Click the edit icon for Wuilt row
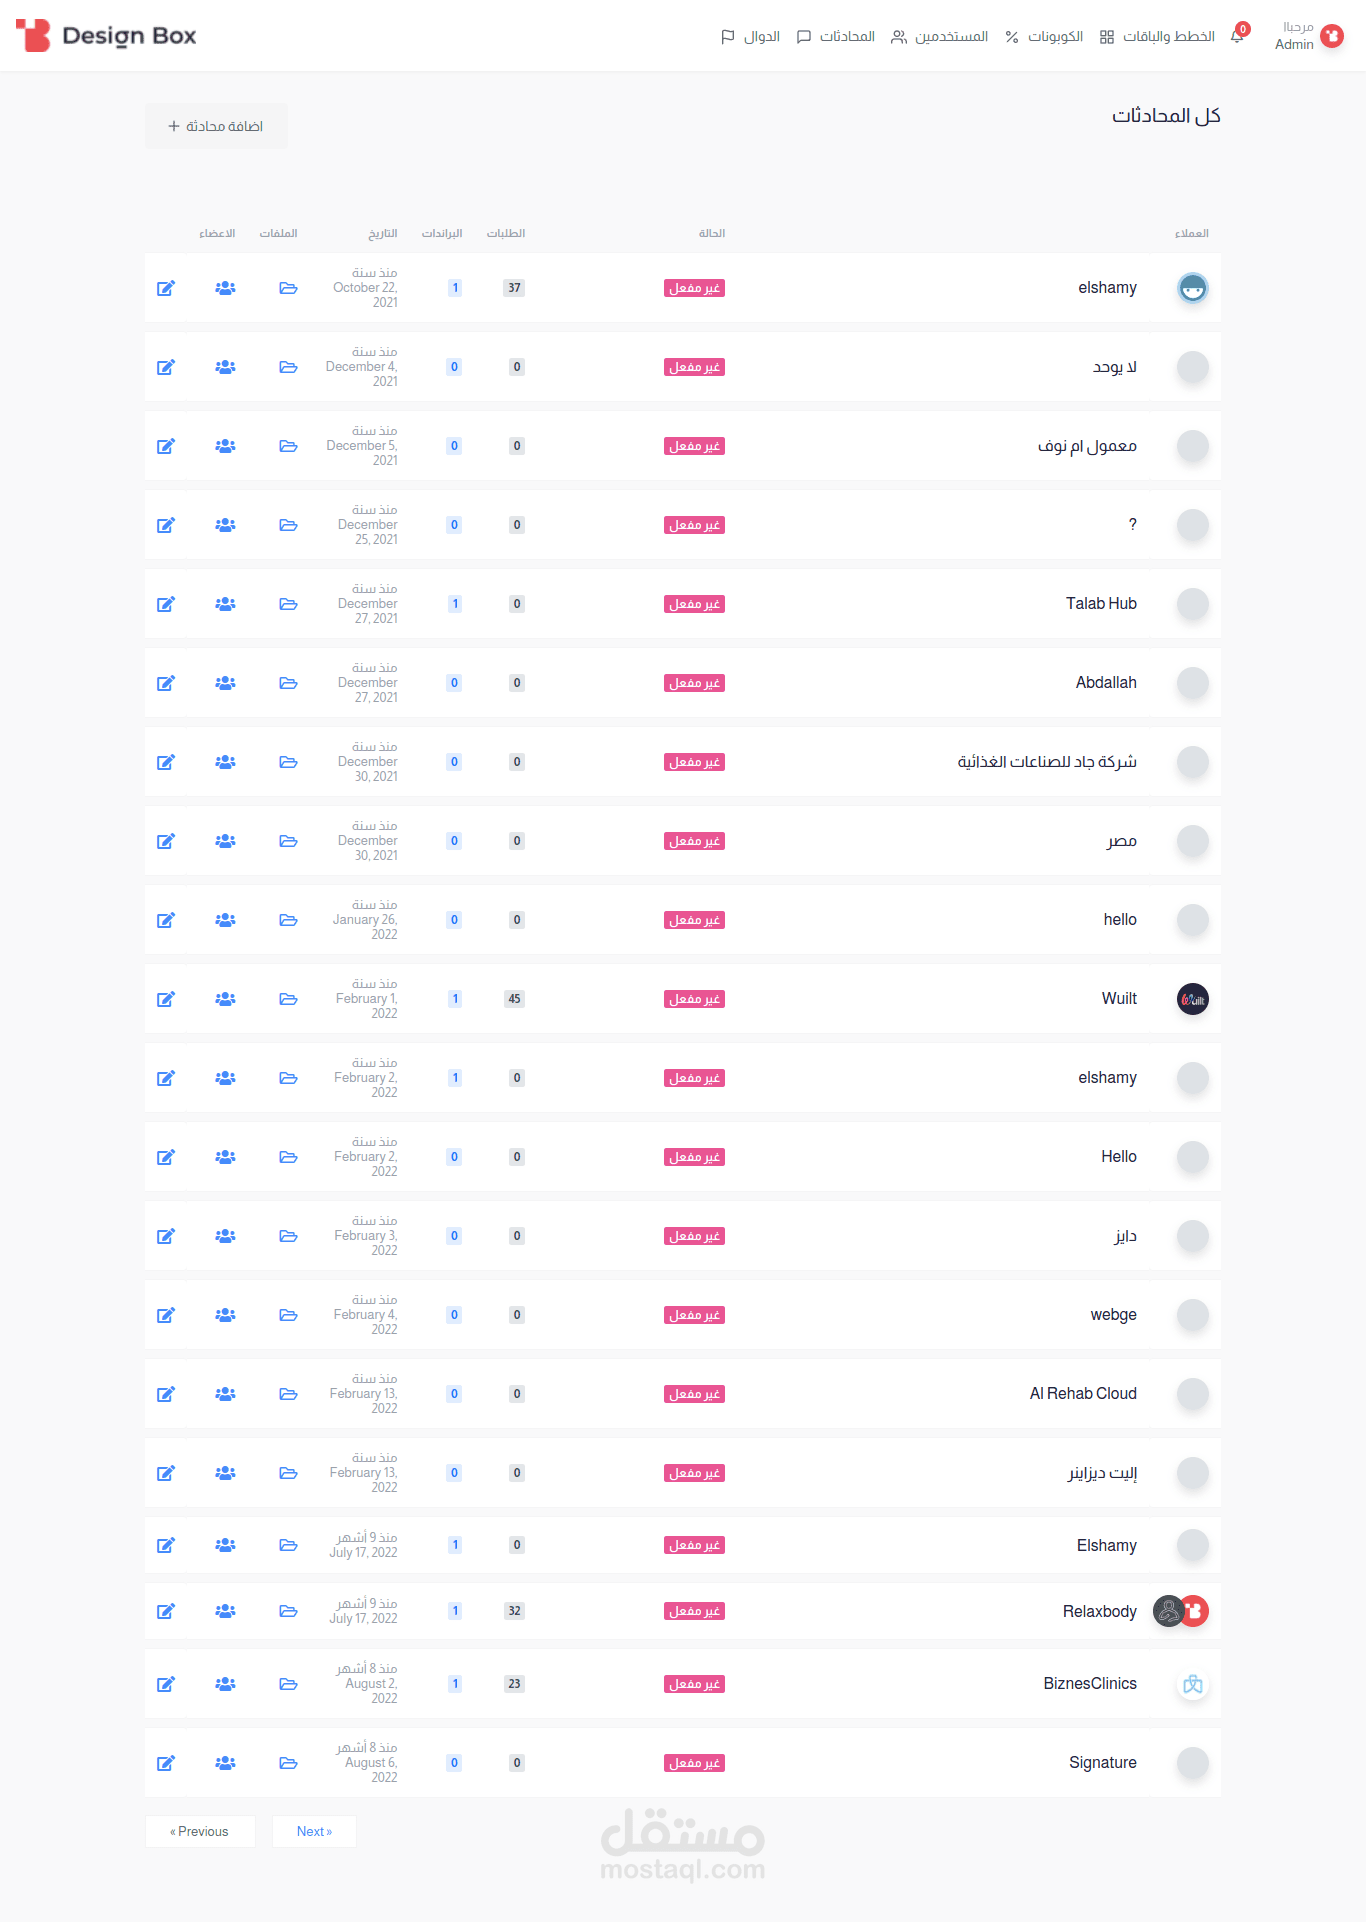The image size is (1366, 1922). [166, 999]
